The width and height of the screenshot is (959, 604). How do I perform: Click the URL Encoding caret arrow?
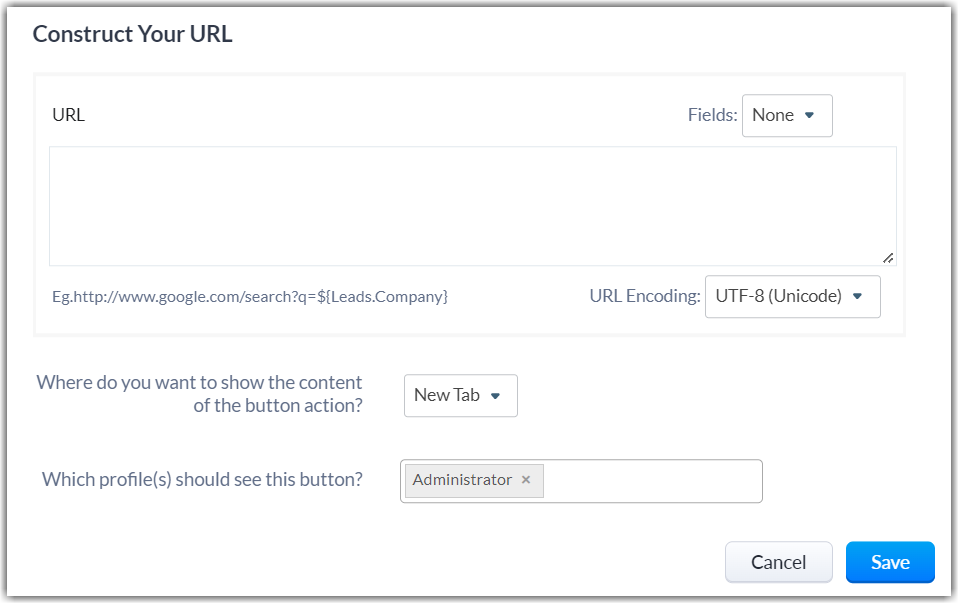click(857, 296)
